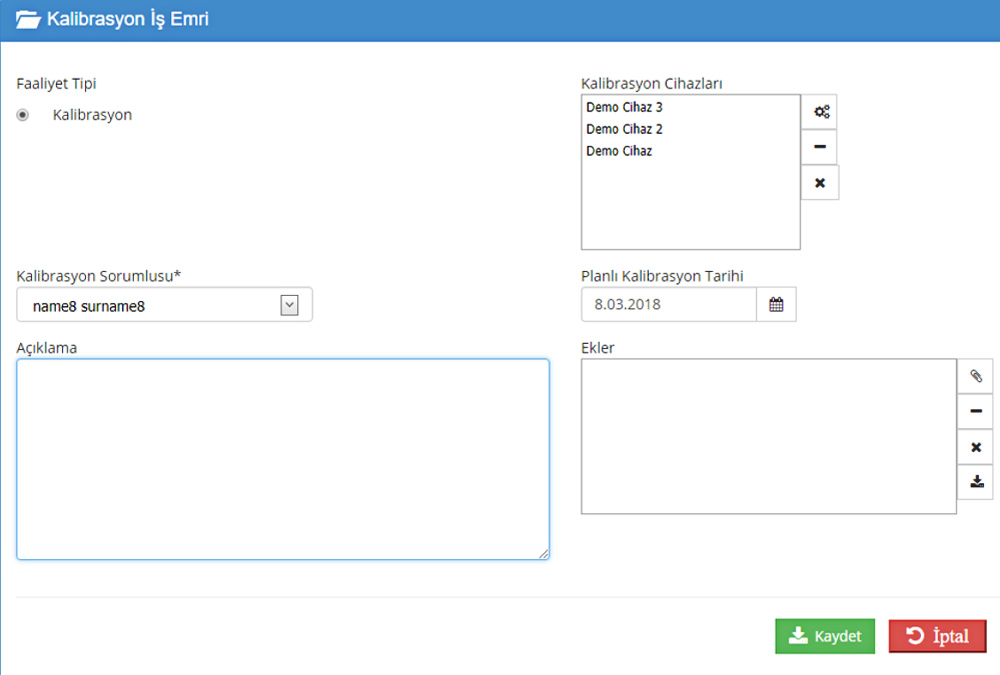Click the X button beside Kalibrasyon Cihazları list
1000x675 pixels.
820,183
